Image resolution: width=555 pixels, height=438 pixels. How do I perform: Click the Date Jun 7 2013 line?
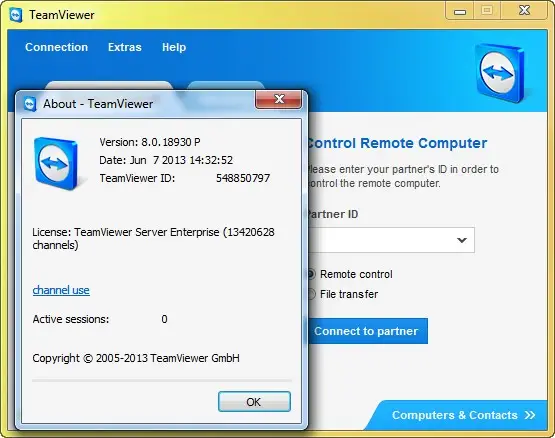point(166,160)
